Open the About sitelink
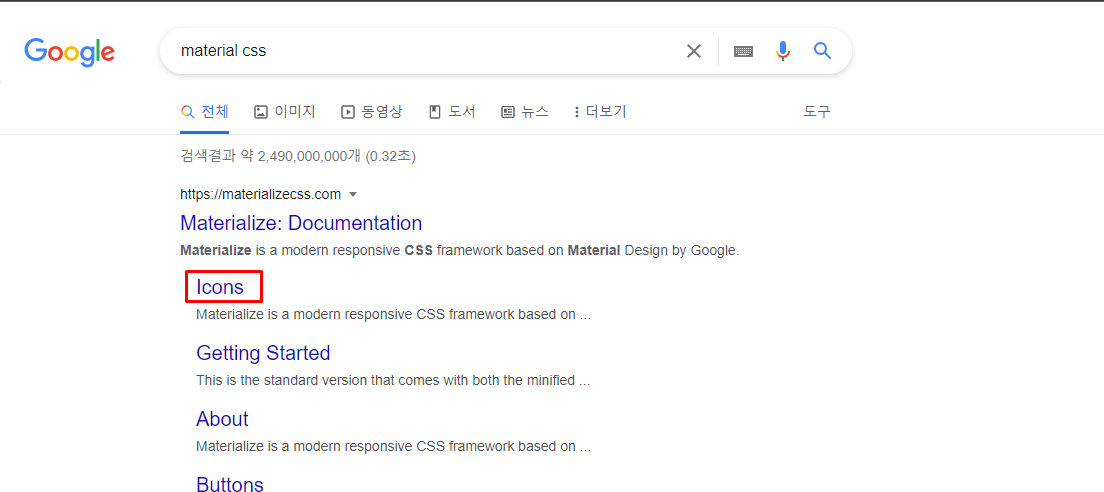This screenshot has width=1104, height=492. pos(222,419)
